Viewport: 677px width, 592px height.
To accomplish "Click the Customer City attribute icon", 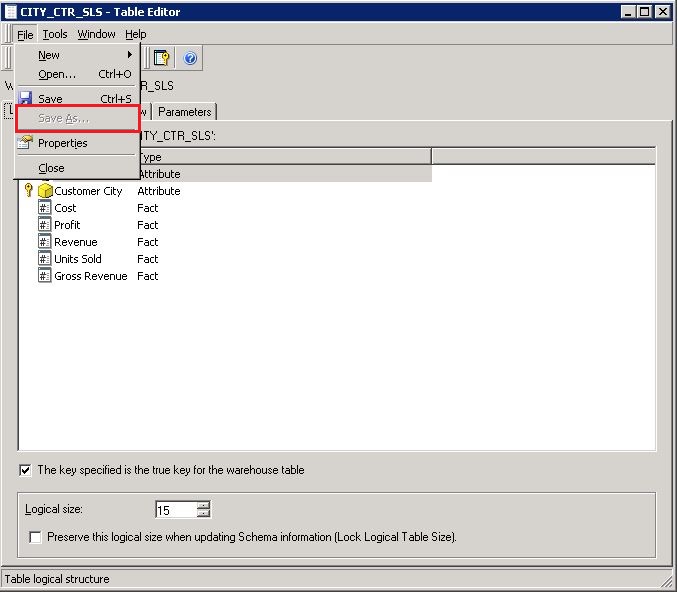I will point(45,190).
